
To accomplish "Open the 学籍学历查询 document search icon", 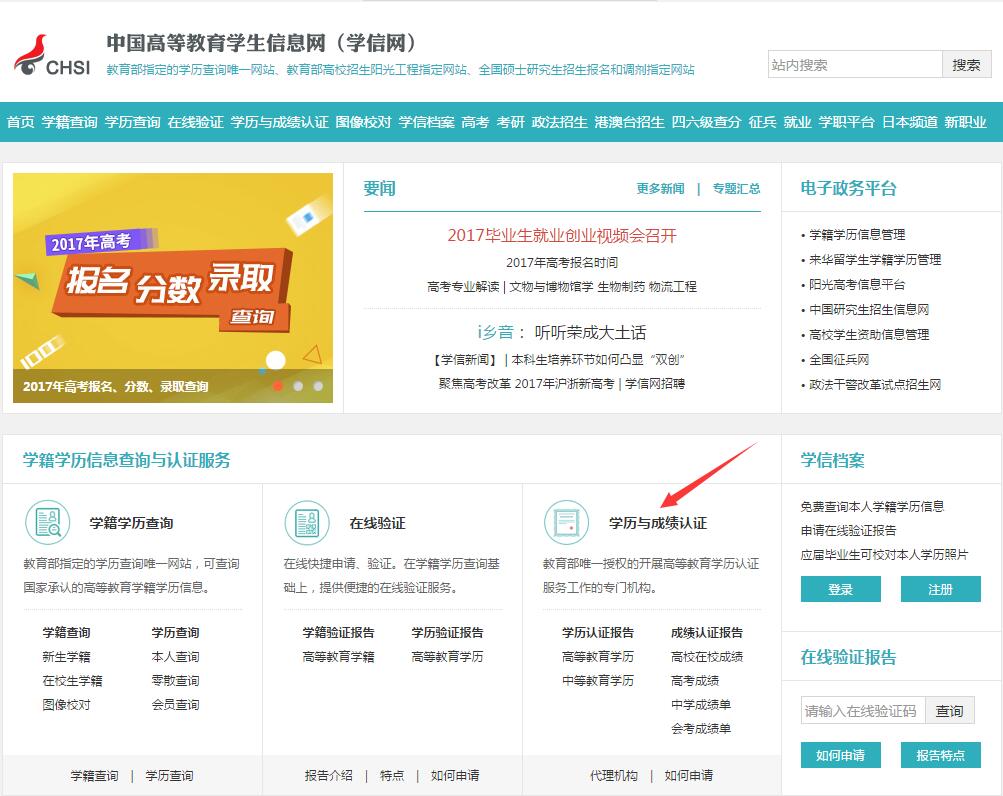I will tap(47, 522).
